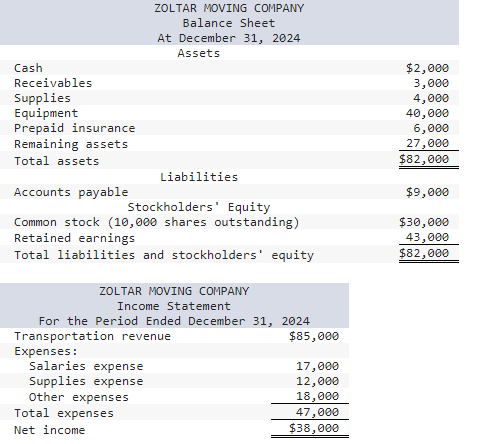Select the Total expenses 47,000 figure

pyautogui.click(x=318, y=412)
